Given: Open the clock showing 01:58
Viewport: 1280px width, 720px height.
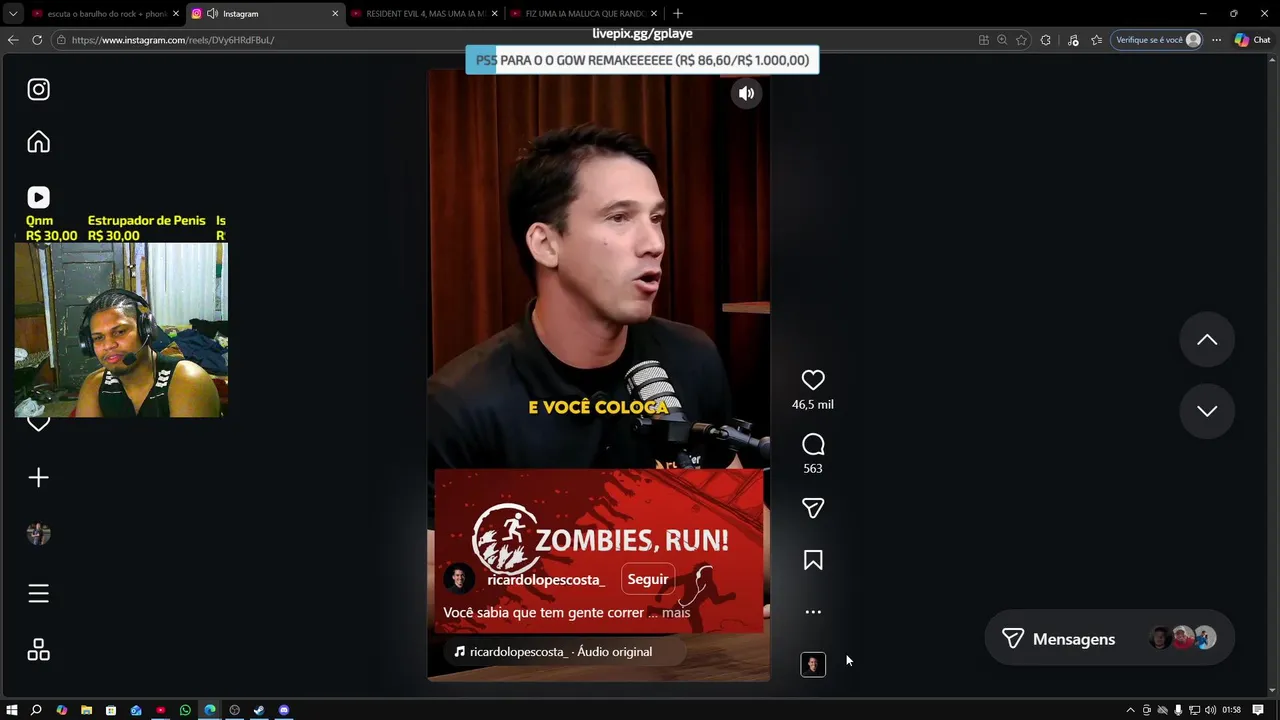Looking at the screenshot, I should tap(1231, 710).
